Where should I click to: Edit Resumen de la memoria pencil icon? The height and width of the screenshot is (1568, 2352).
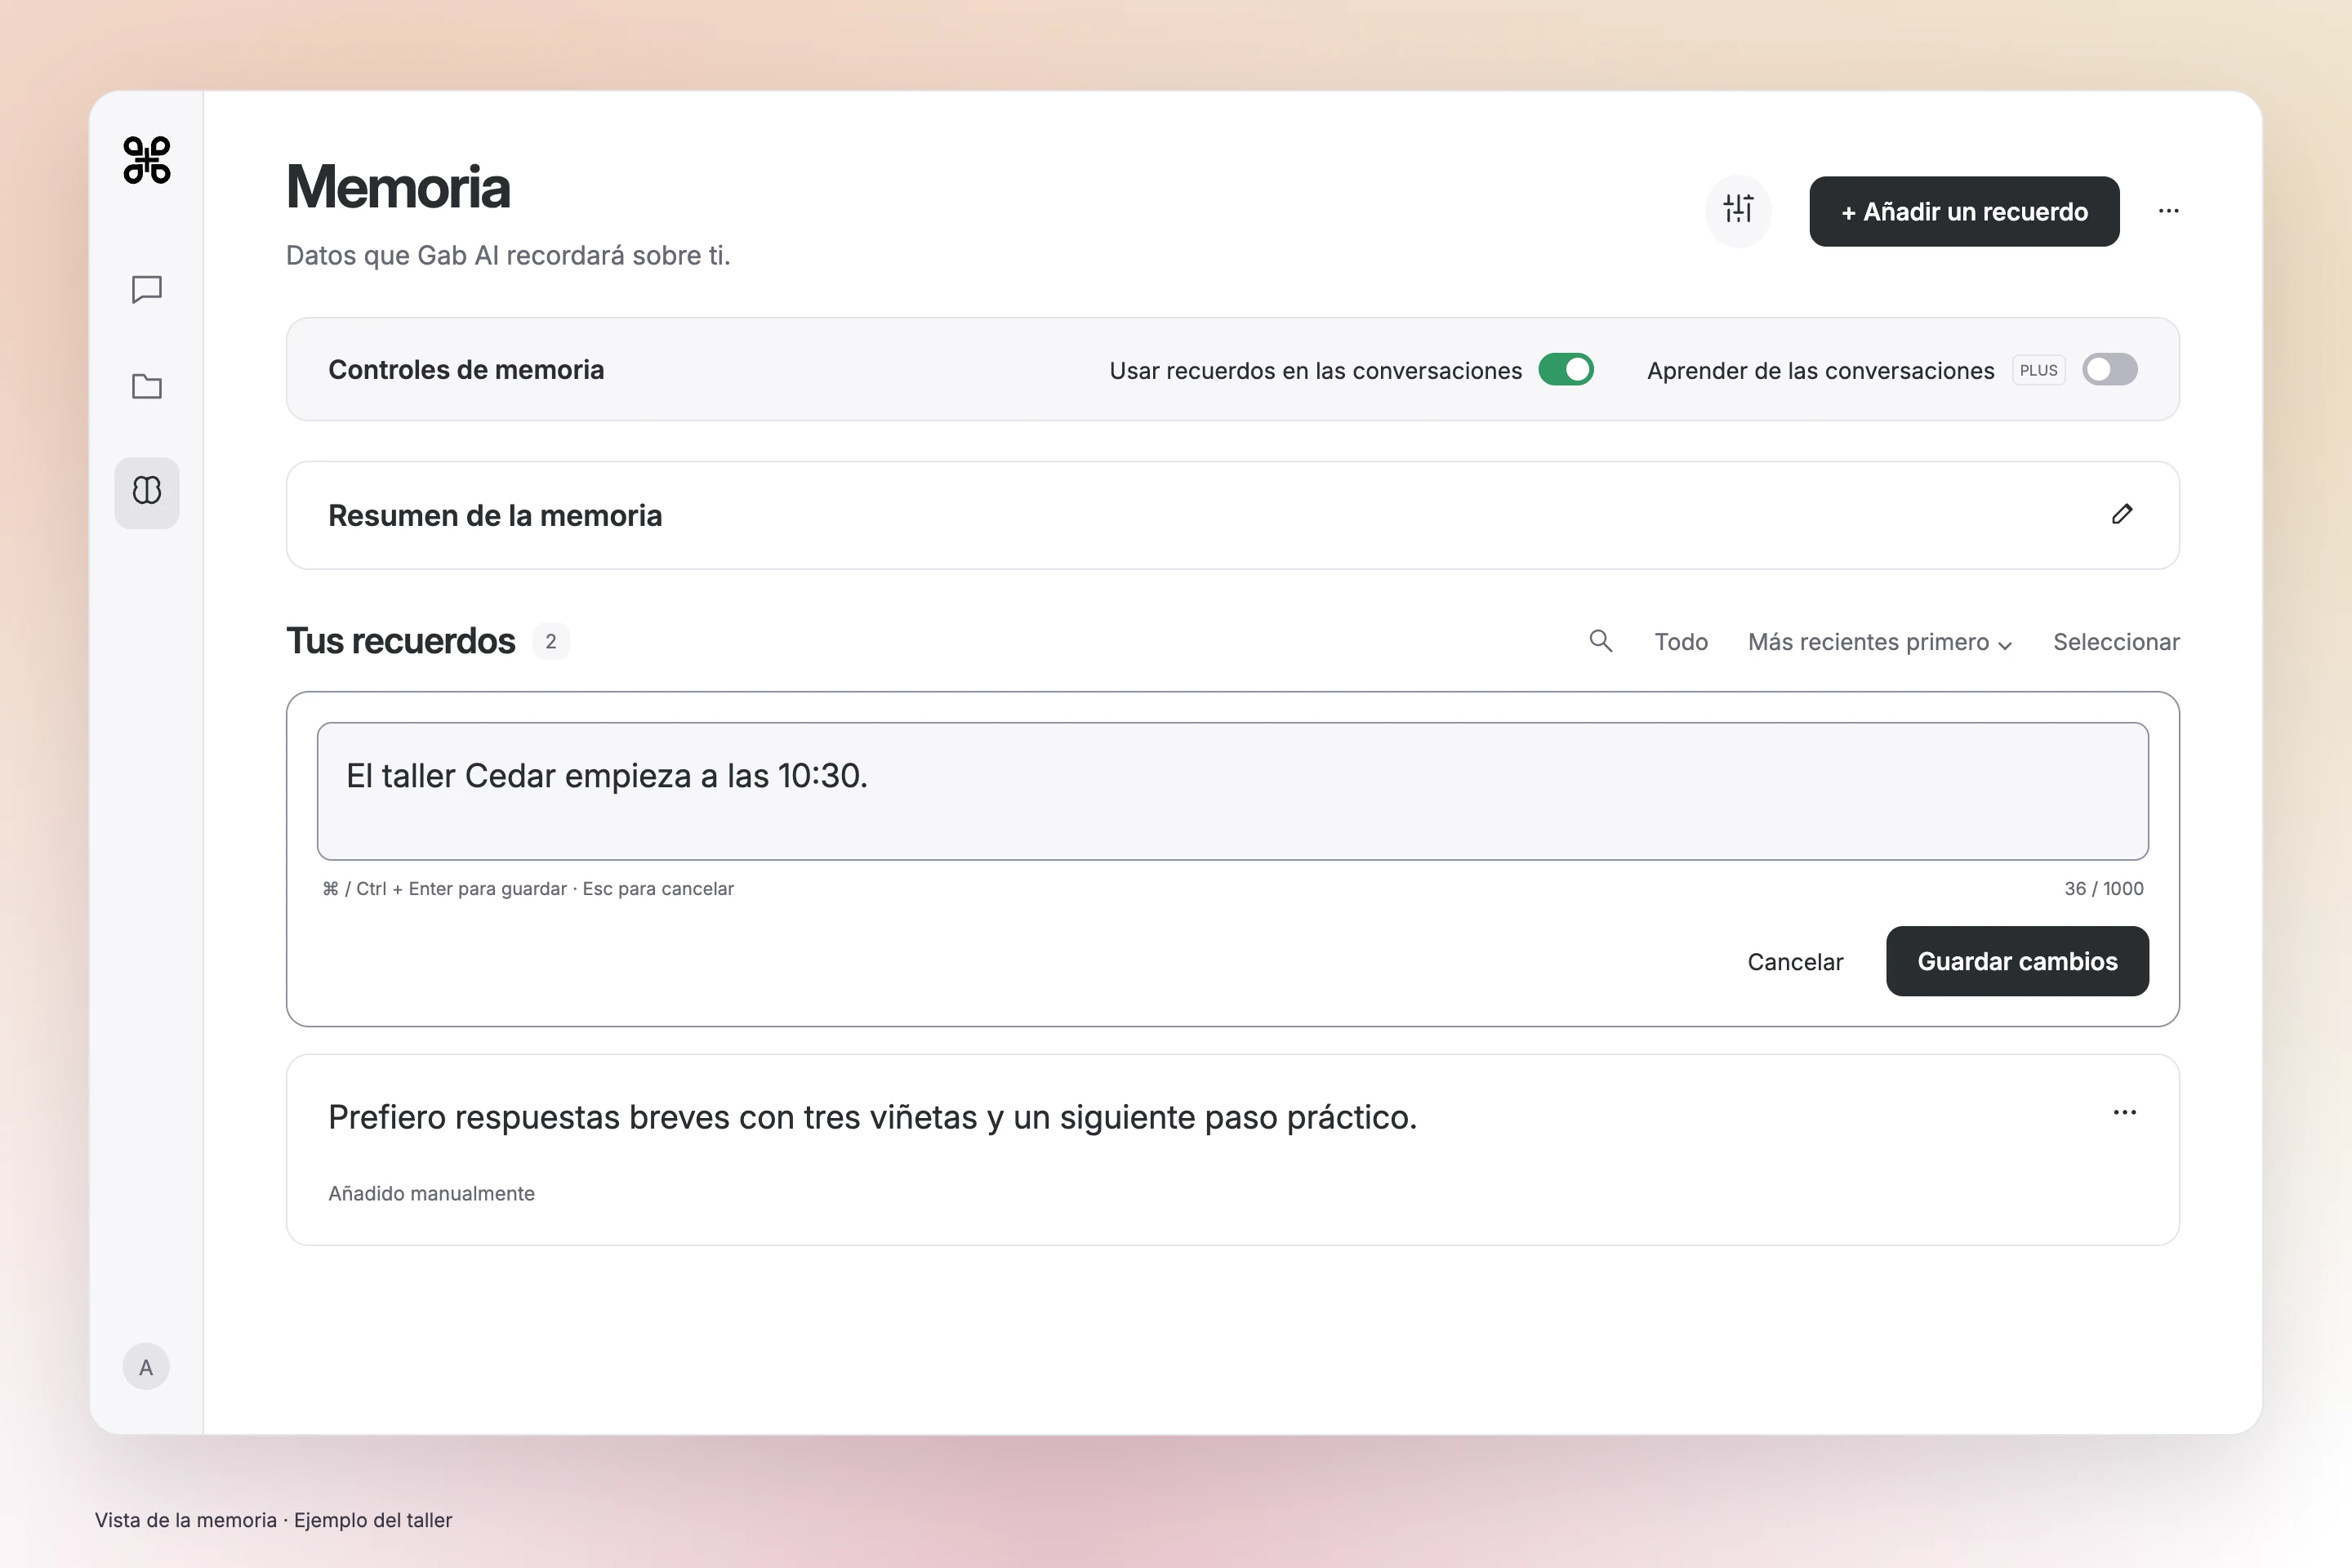pos(2122,514)
